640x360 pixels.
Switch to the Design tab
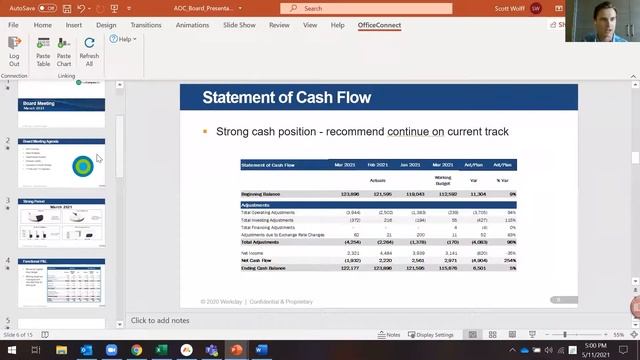(106, 25)
